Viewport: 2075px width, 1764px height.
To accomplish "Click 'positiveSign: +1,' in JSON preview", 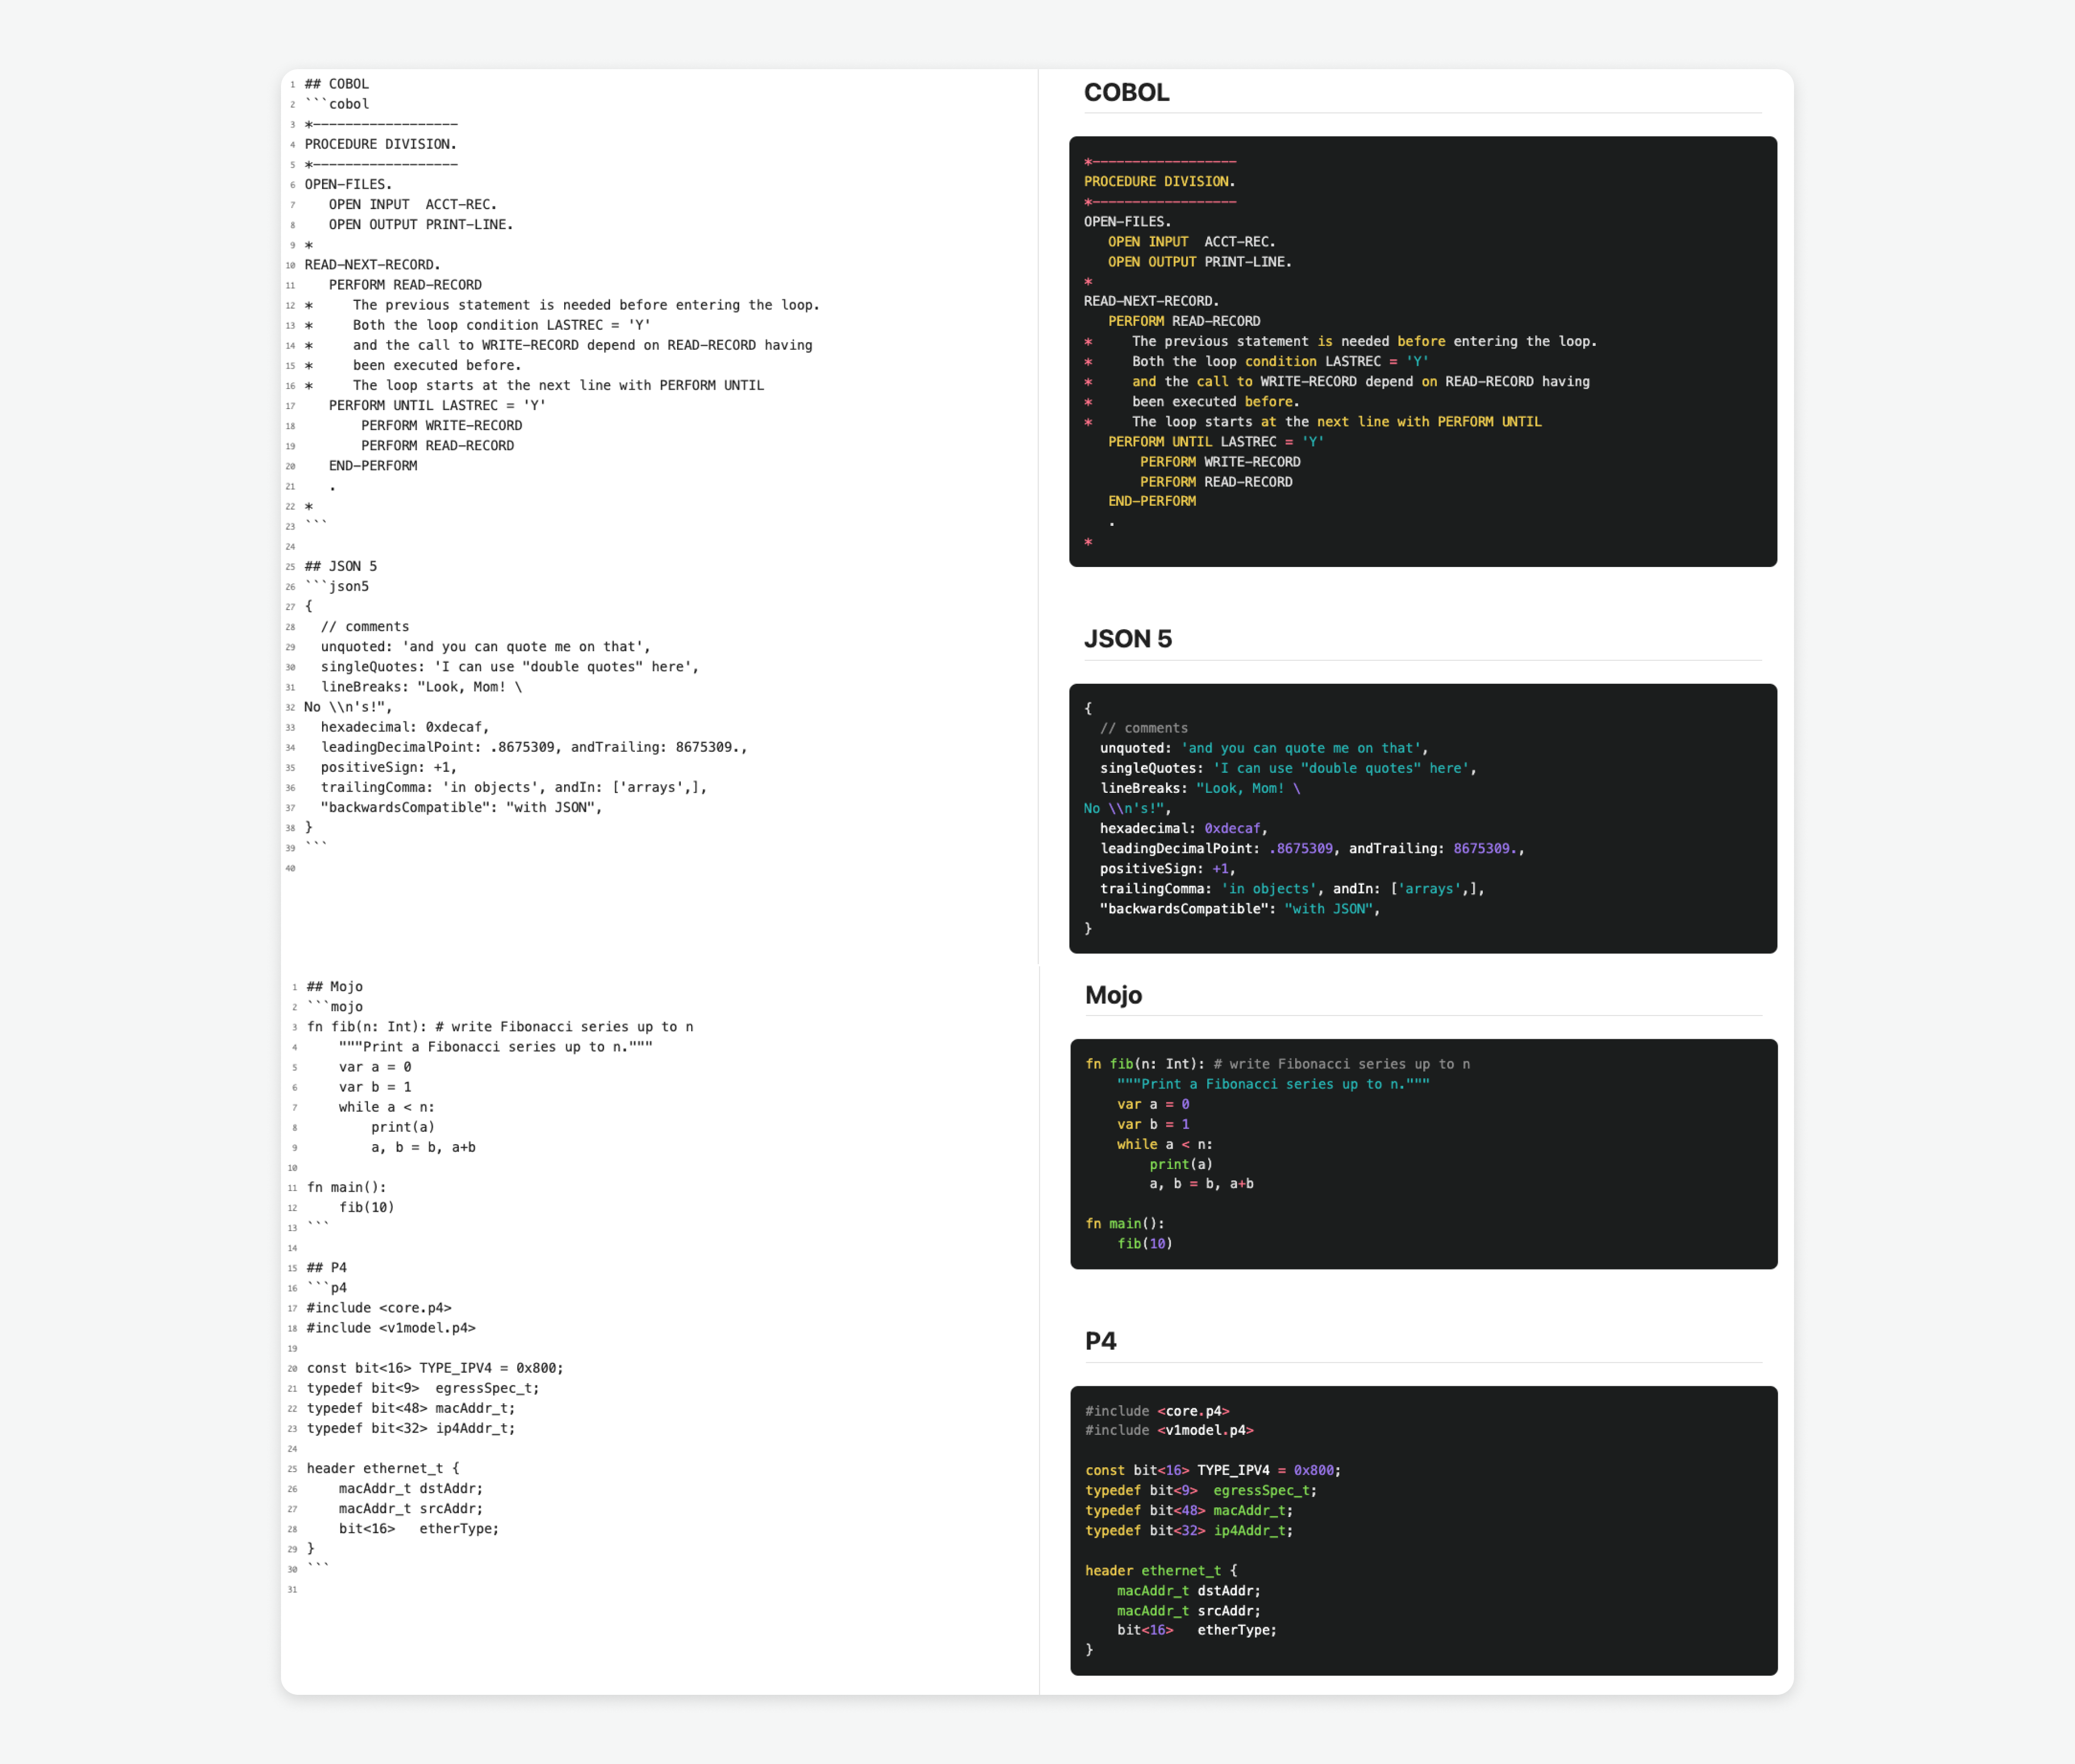I will pos(1167,869).
